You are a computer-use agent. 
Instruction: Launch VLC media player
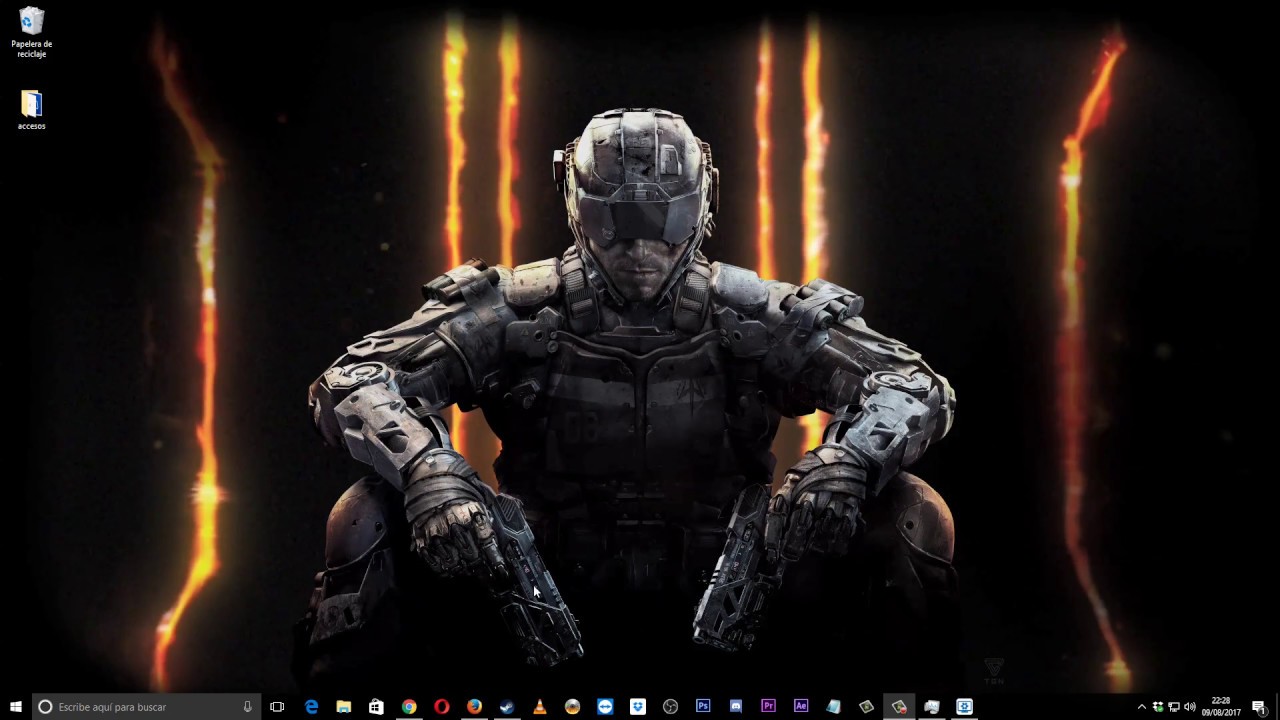coord(540,707)
